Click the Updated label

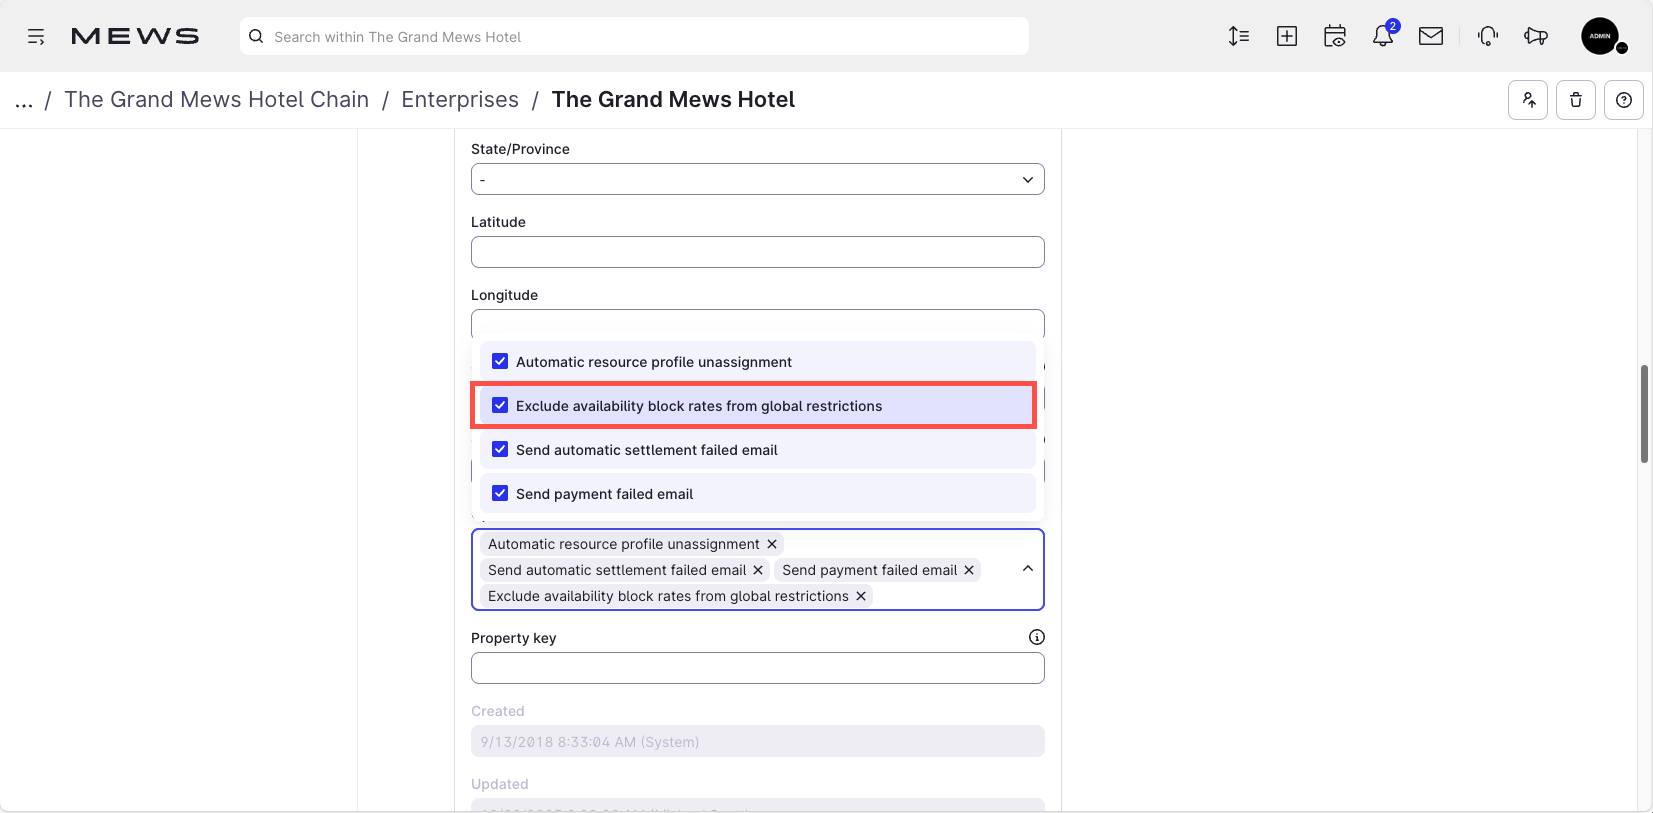coord(500,784)
